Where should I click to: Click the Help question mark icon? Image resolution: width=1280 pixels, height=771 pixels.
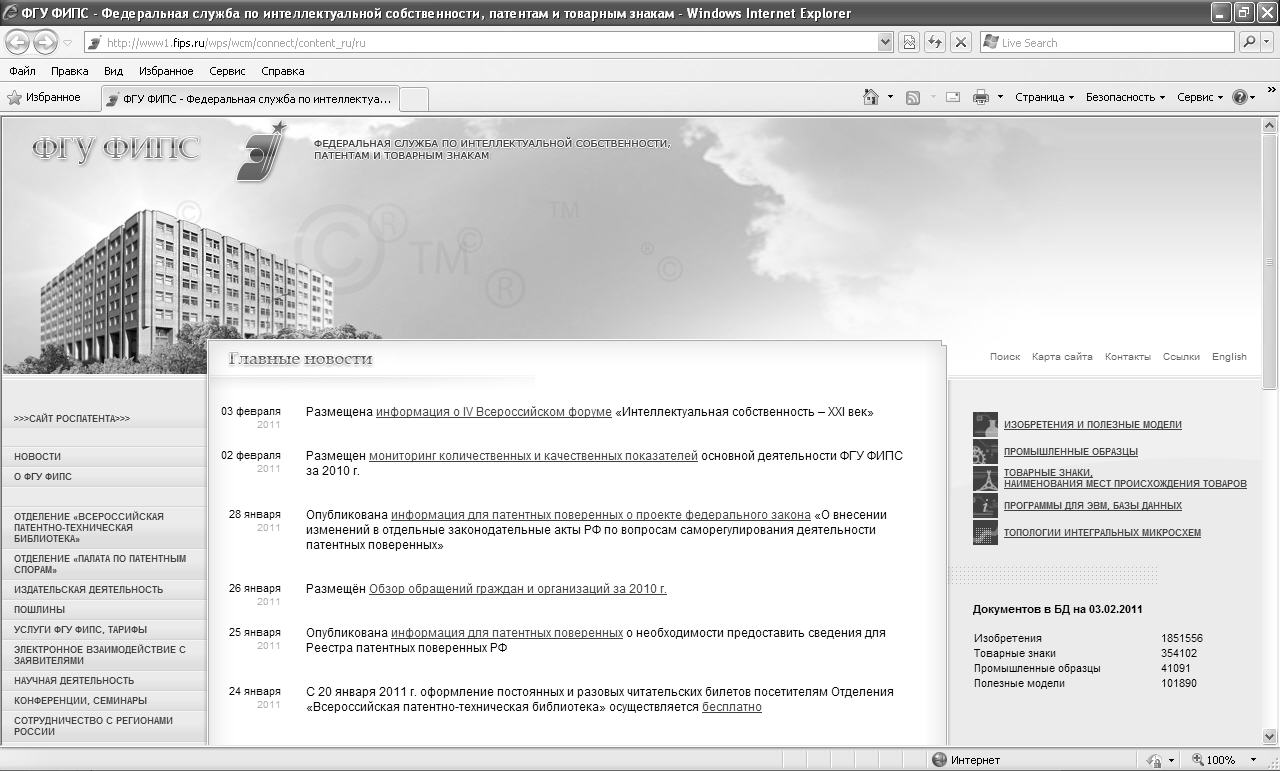point(1240,97)
